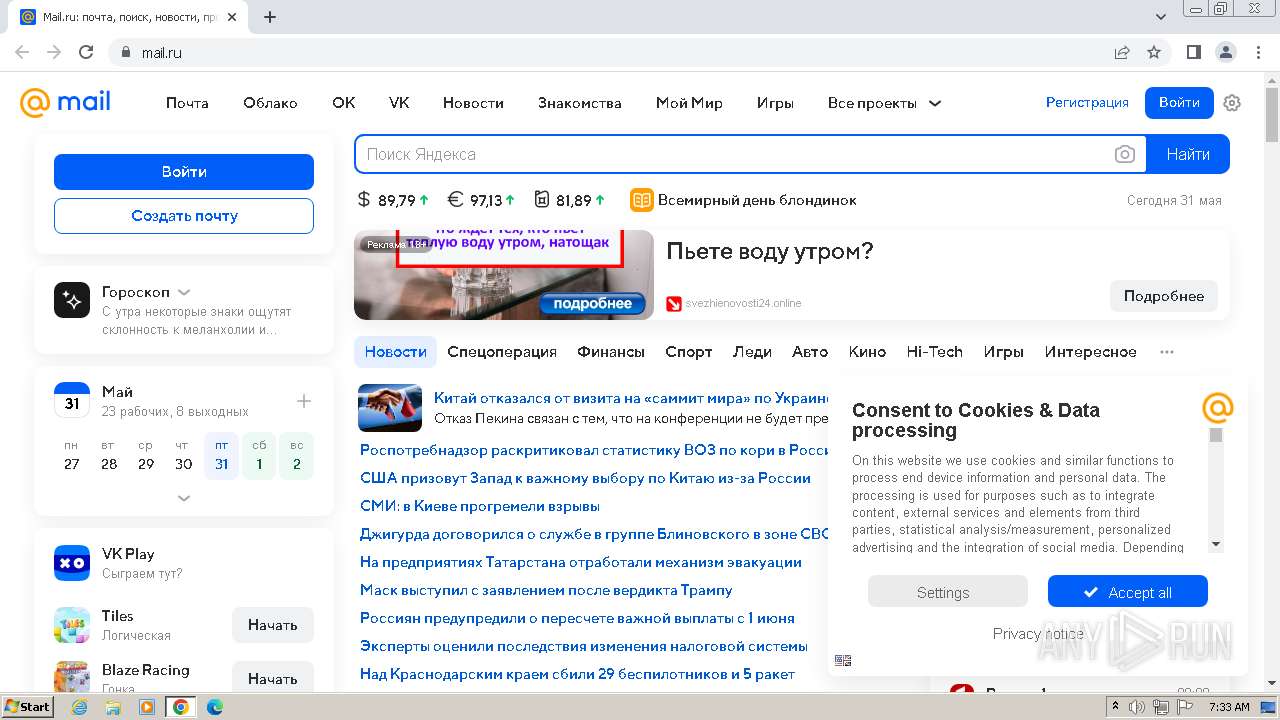Open the tab search dropdown arrow

pos(1161,17)
